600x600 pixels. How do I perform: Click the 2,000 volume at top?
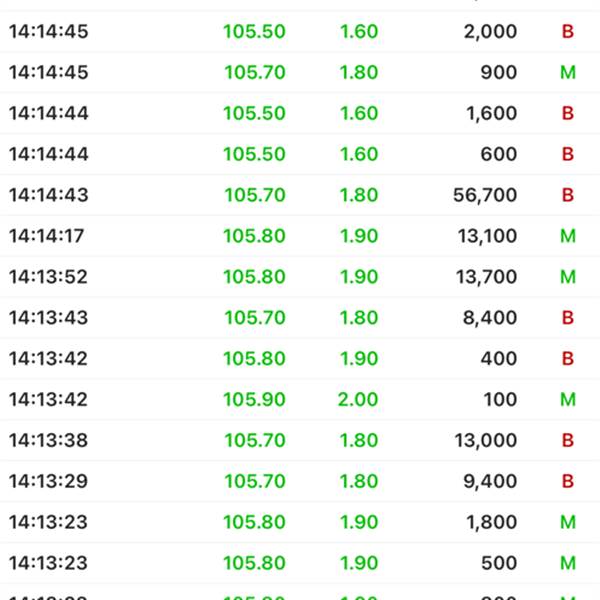tap(491, 31)
